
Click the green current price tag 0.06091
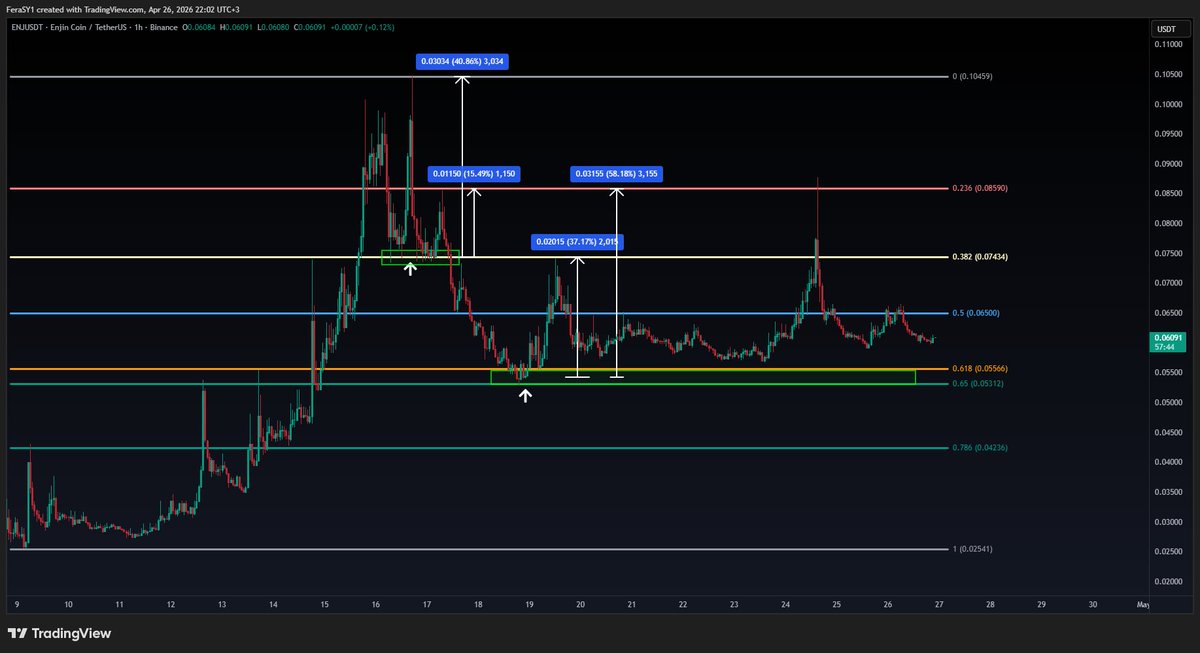pos(1170,338)
